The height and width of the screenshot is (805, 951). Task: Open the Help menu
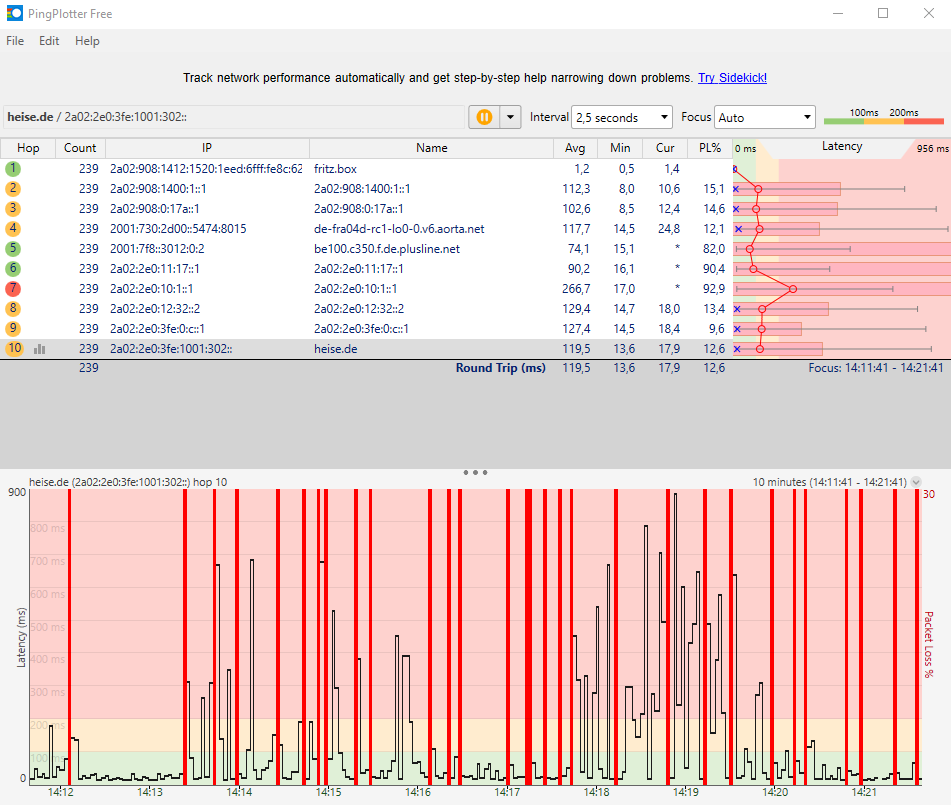87,41
